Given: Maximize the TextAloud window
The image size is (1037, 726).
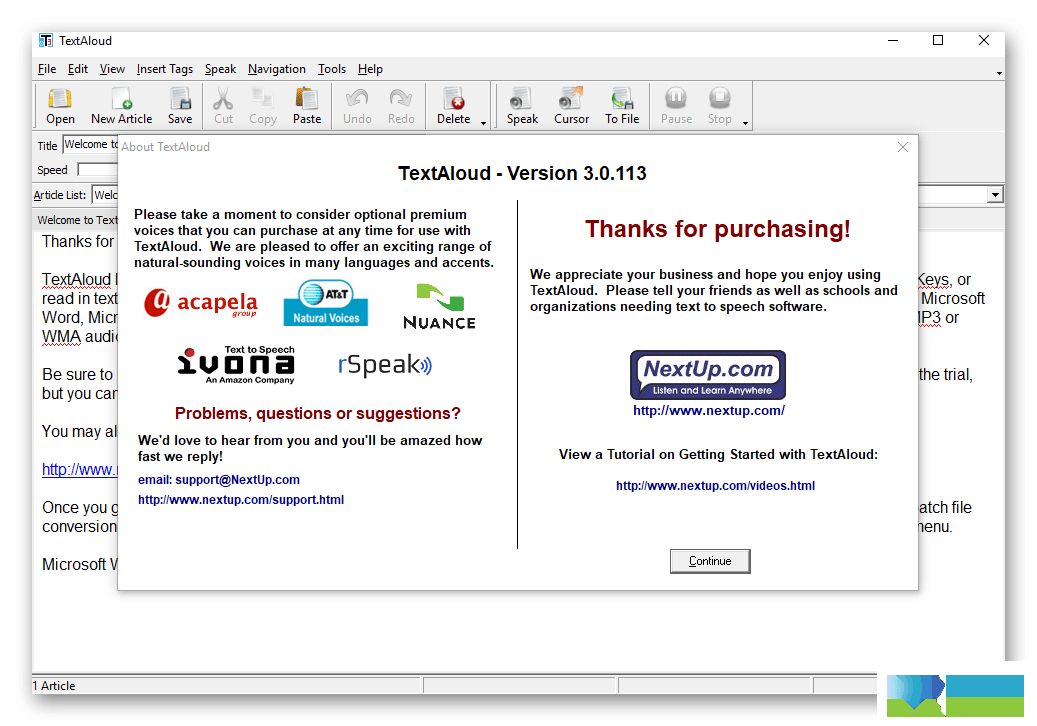Looking at the screenshot, I should pos(938,40).
